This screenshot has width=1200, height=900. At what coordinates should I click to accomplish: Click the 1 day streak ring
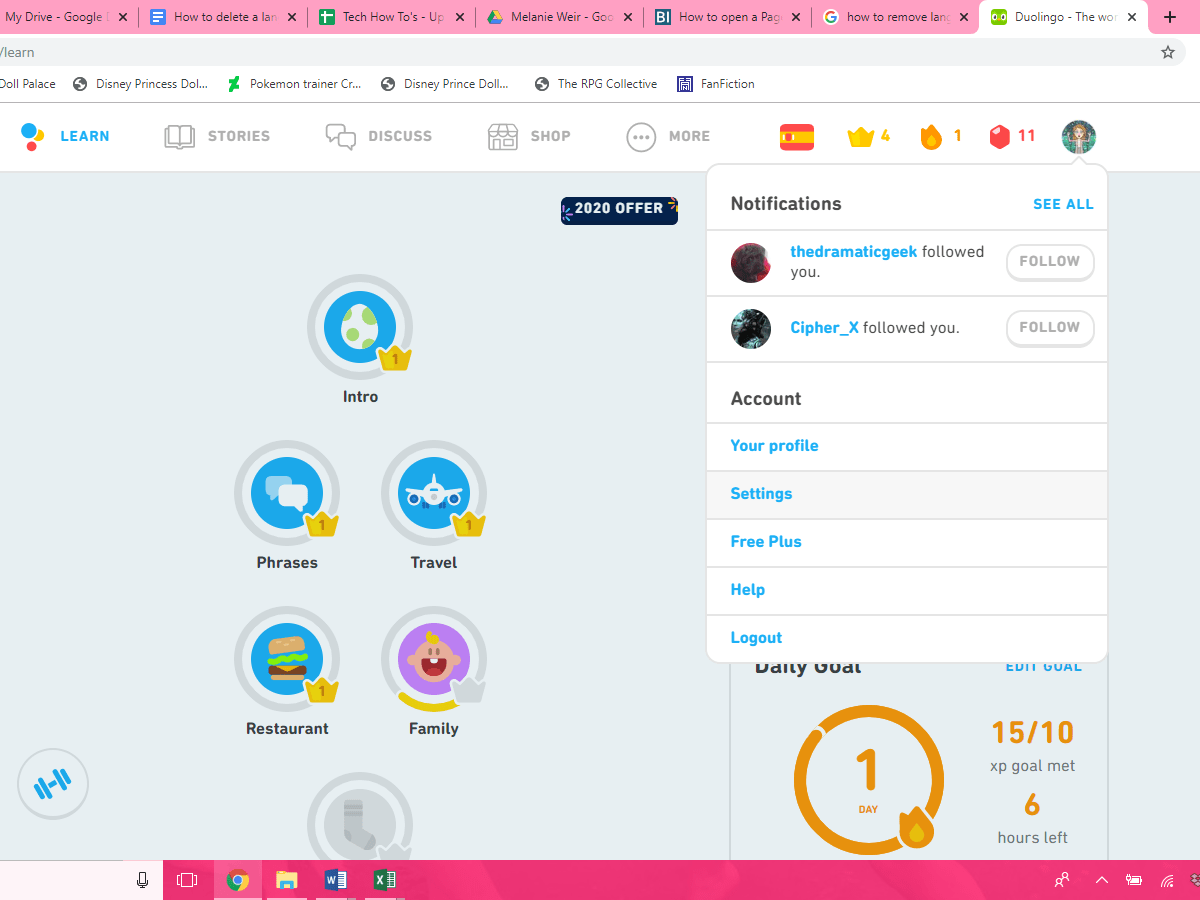pyautogui.click(x=868, y=780)
